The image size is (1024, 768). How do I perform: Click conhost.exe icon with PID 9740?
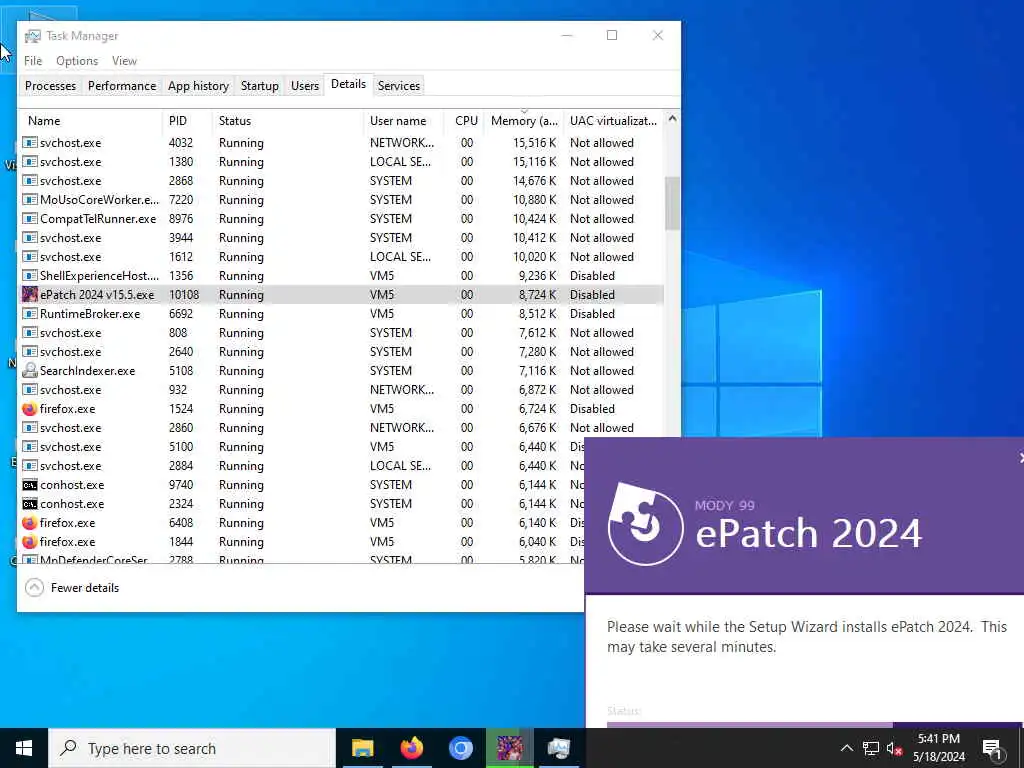(x=29, y=485)
